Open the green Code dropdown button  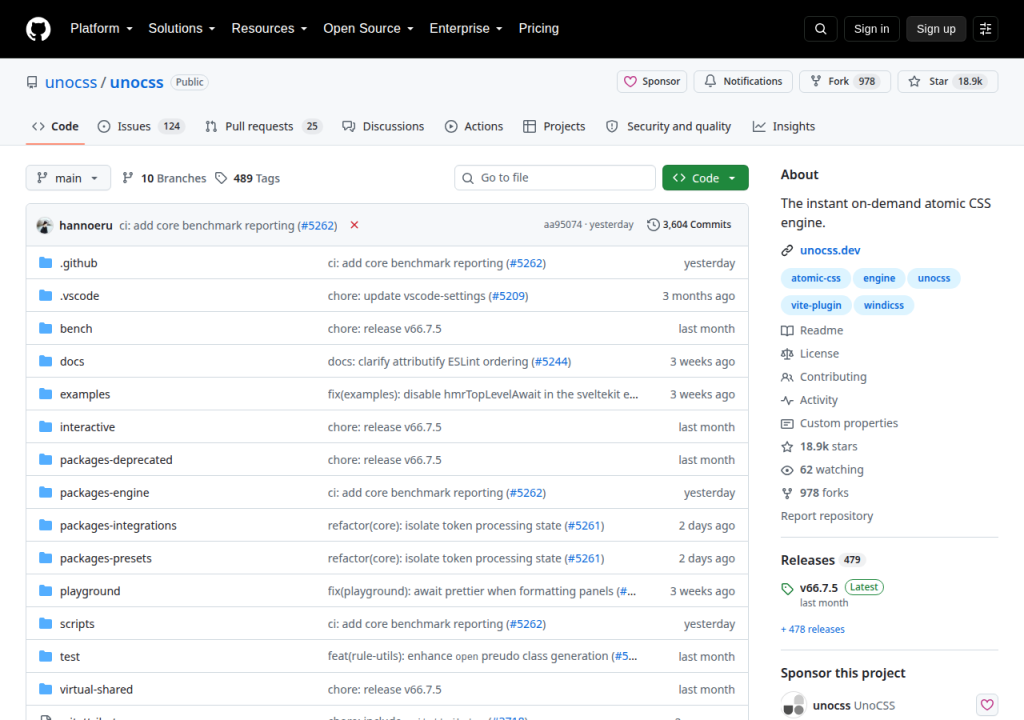point(705,178)
